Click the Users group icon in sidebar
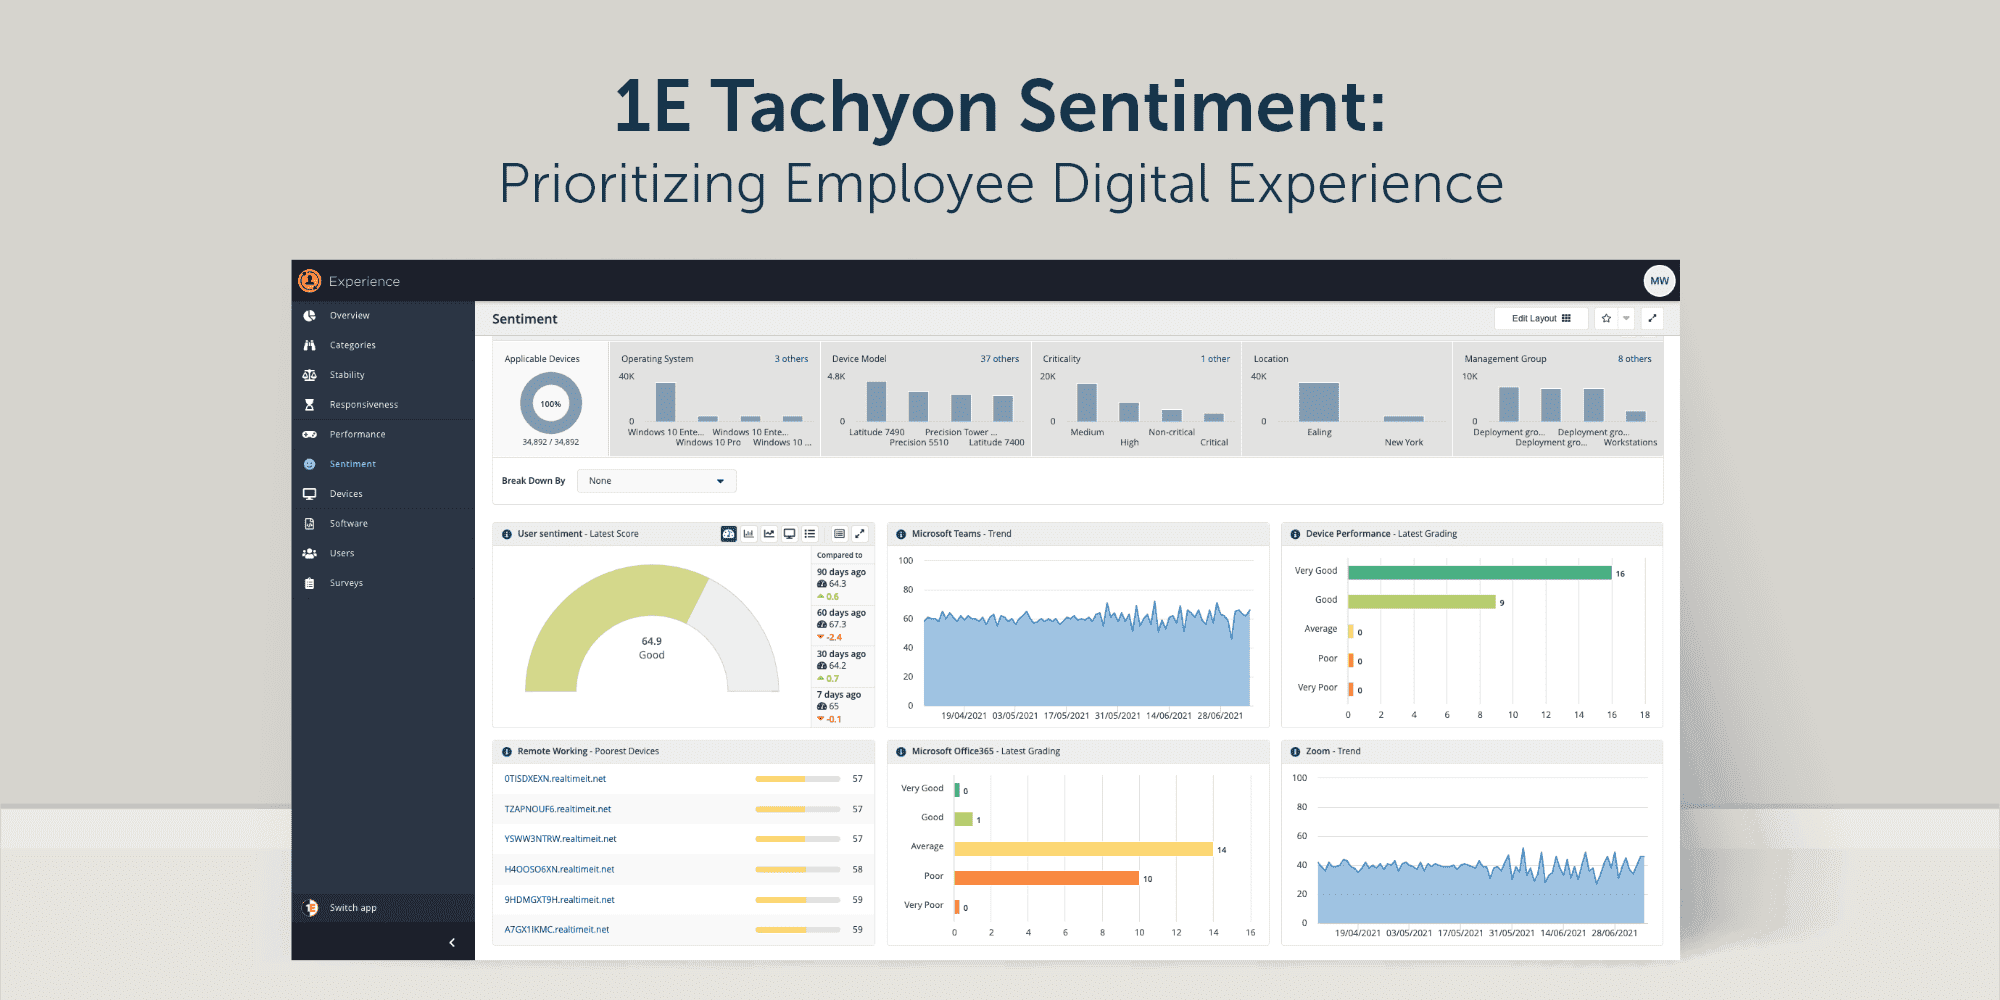Screen dimensions: 2000x1000 coord(309,553)
